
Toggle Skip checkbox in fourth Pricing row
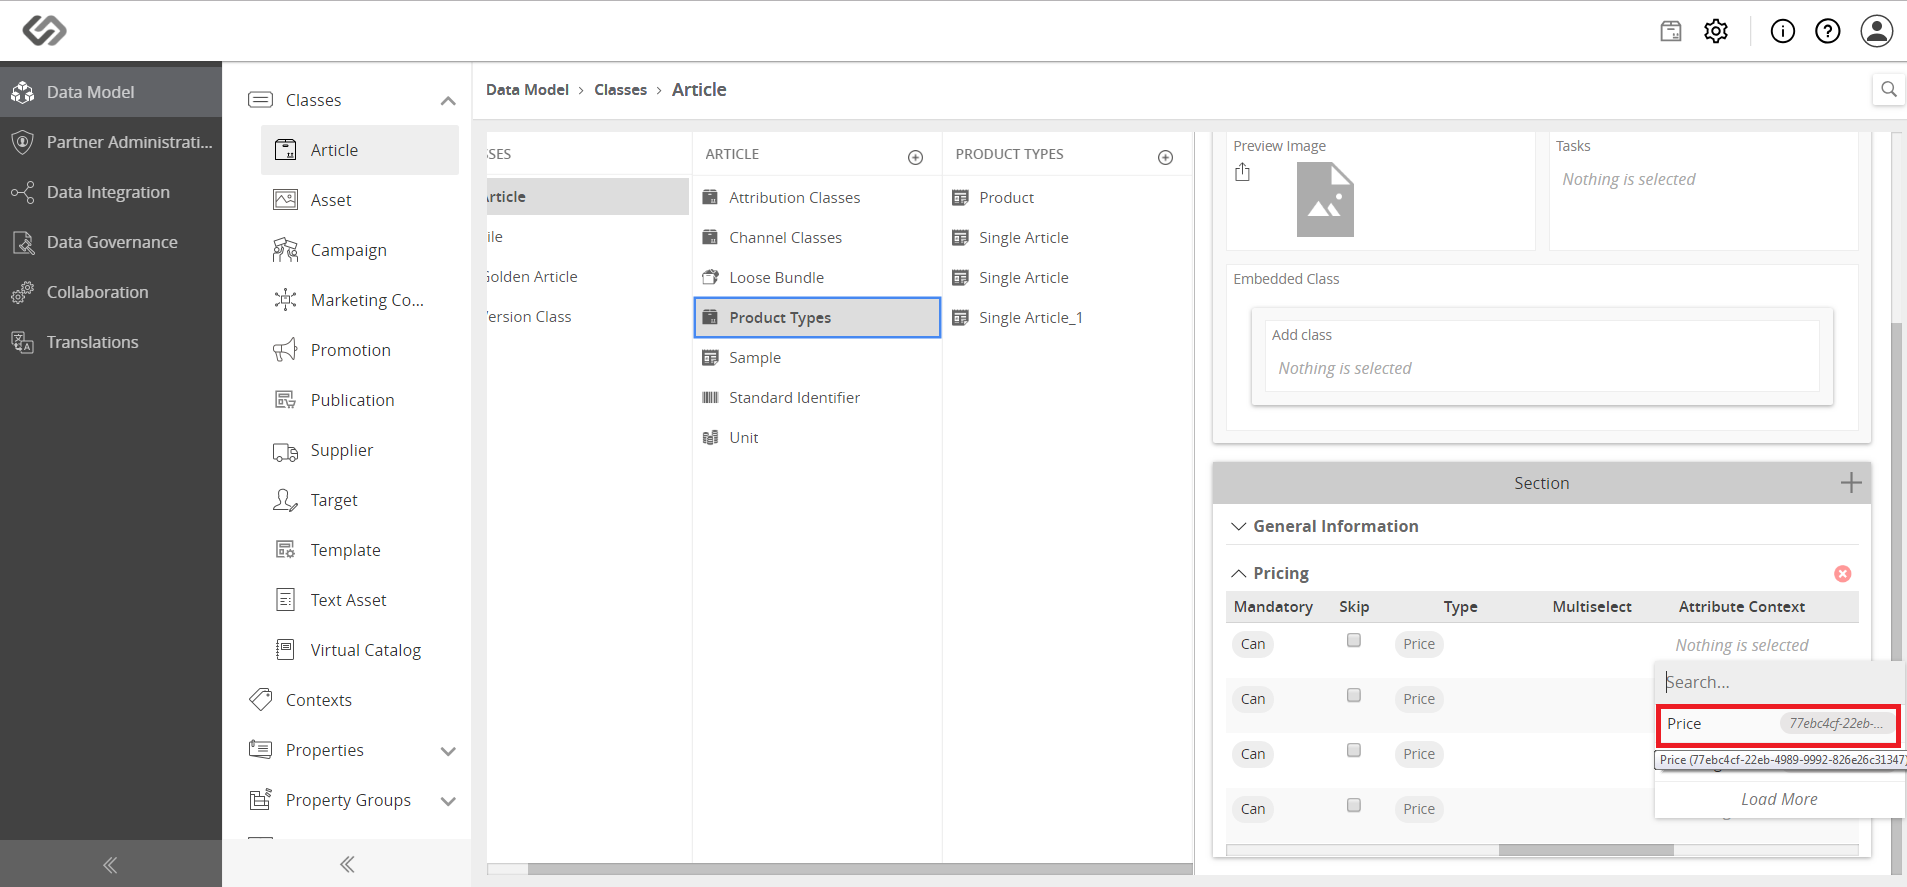[1354, 805]
